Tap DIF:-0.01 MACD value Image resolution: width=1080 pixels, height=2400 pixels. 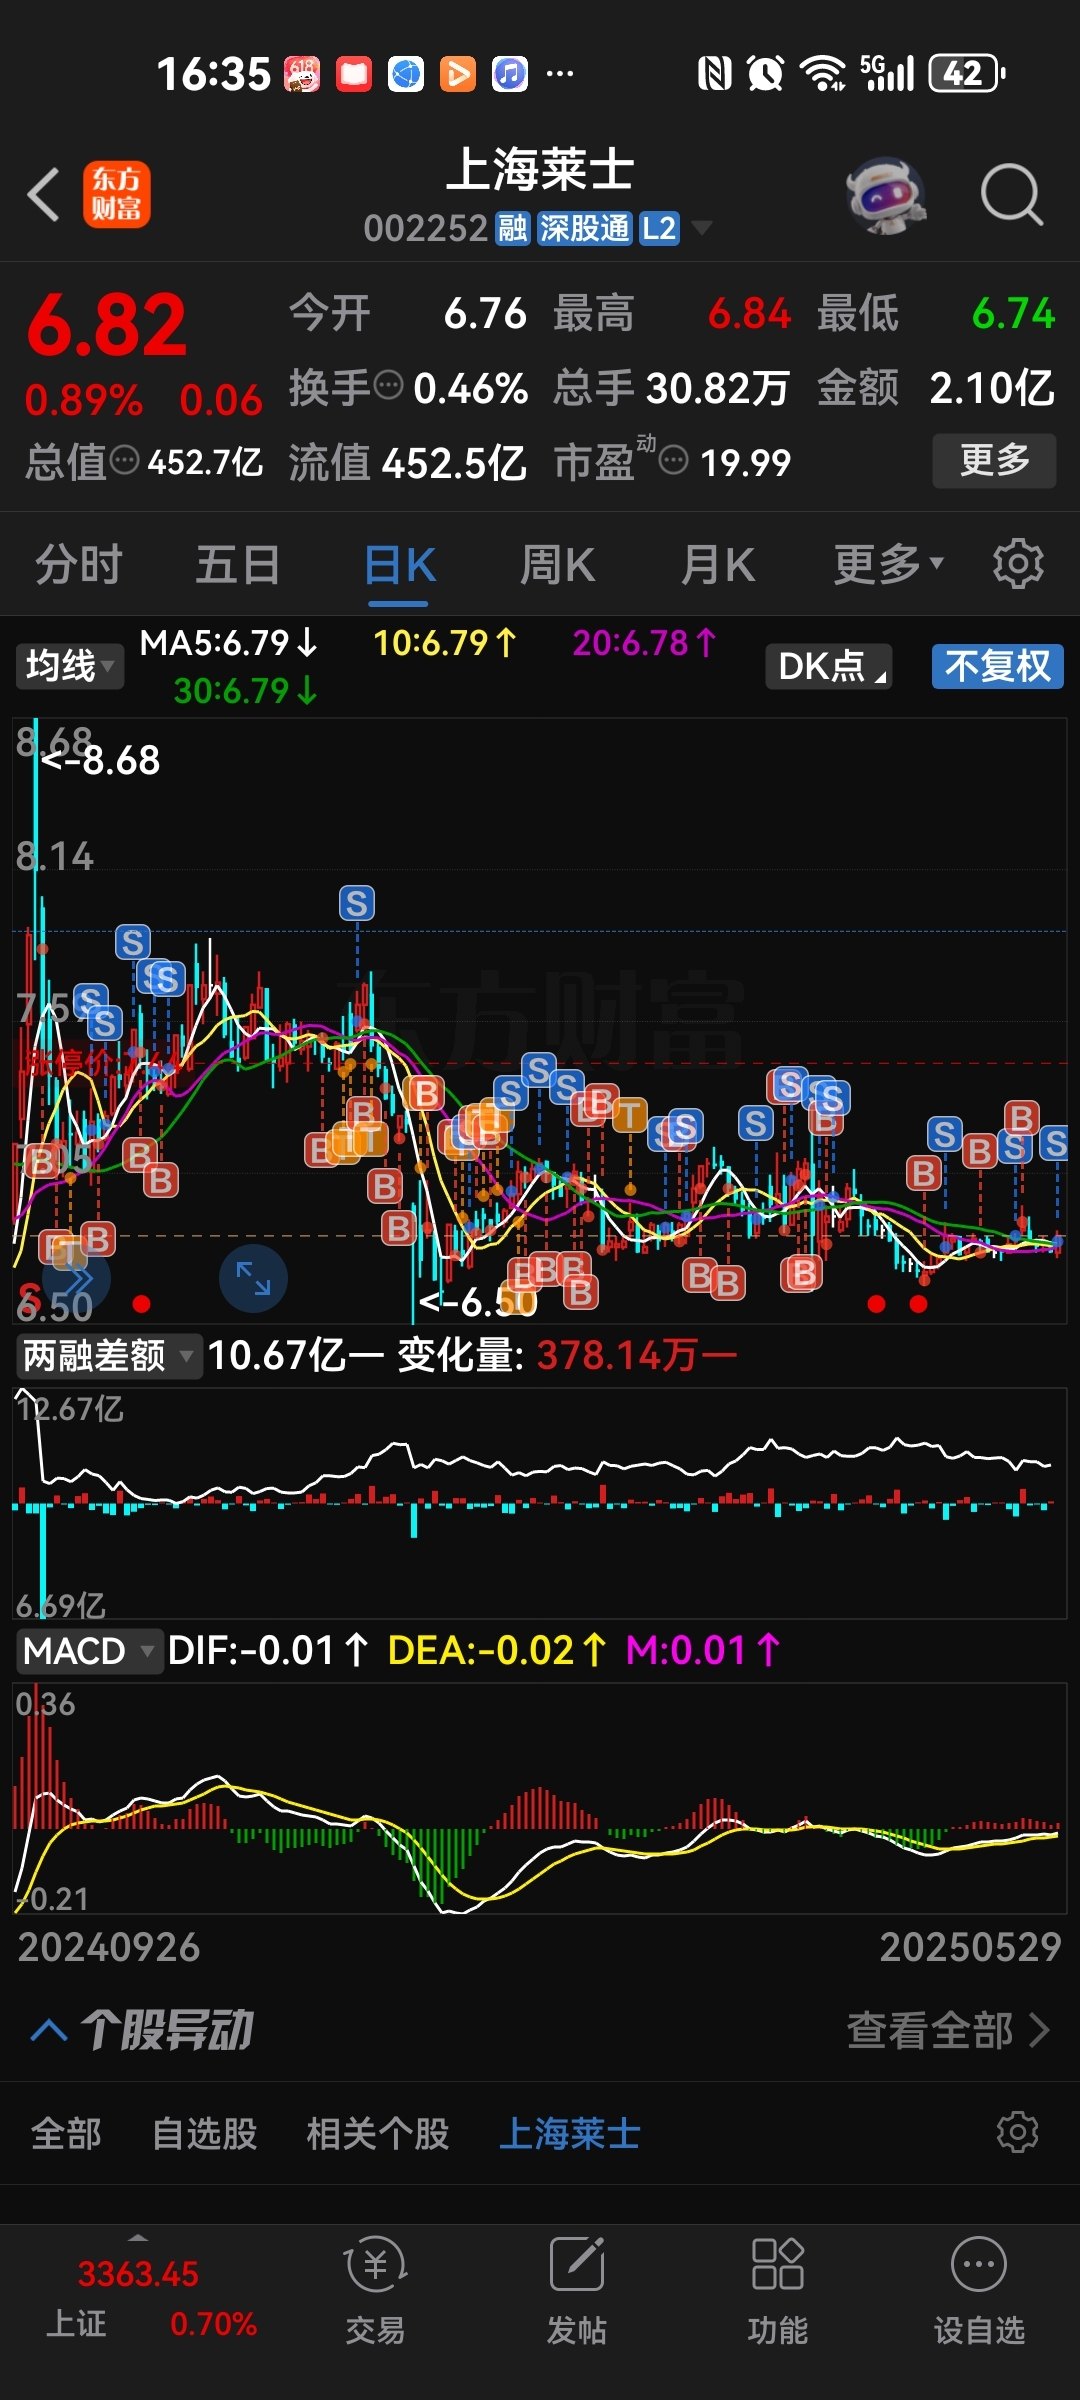[267, 1650]
